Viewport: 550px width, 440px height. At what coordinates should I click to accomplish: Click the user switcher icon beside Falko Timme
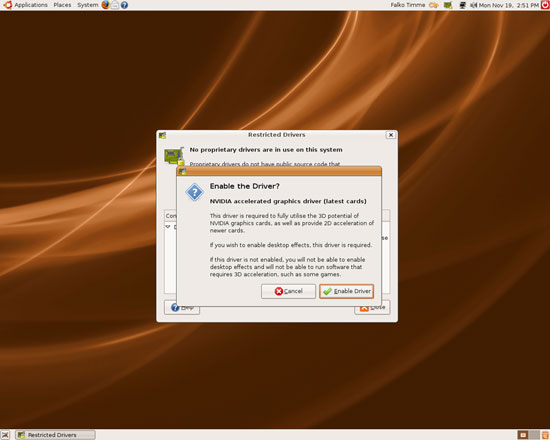pos(434,5)
